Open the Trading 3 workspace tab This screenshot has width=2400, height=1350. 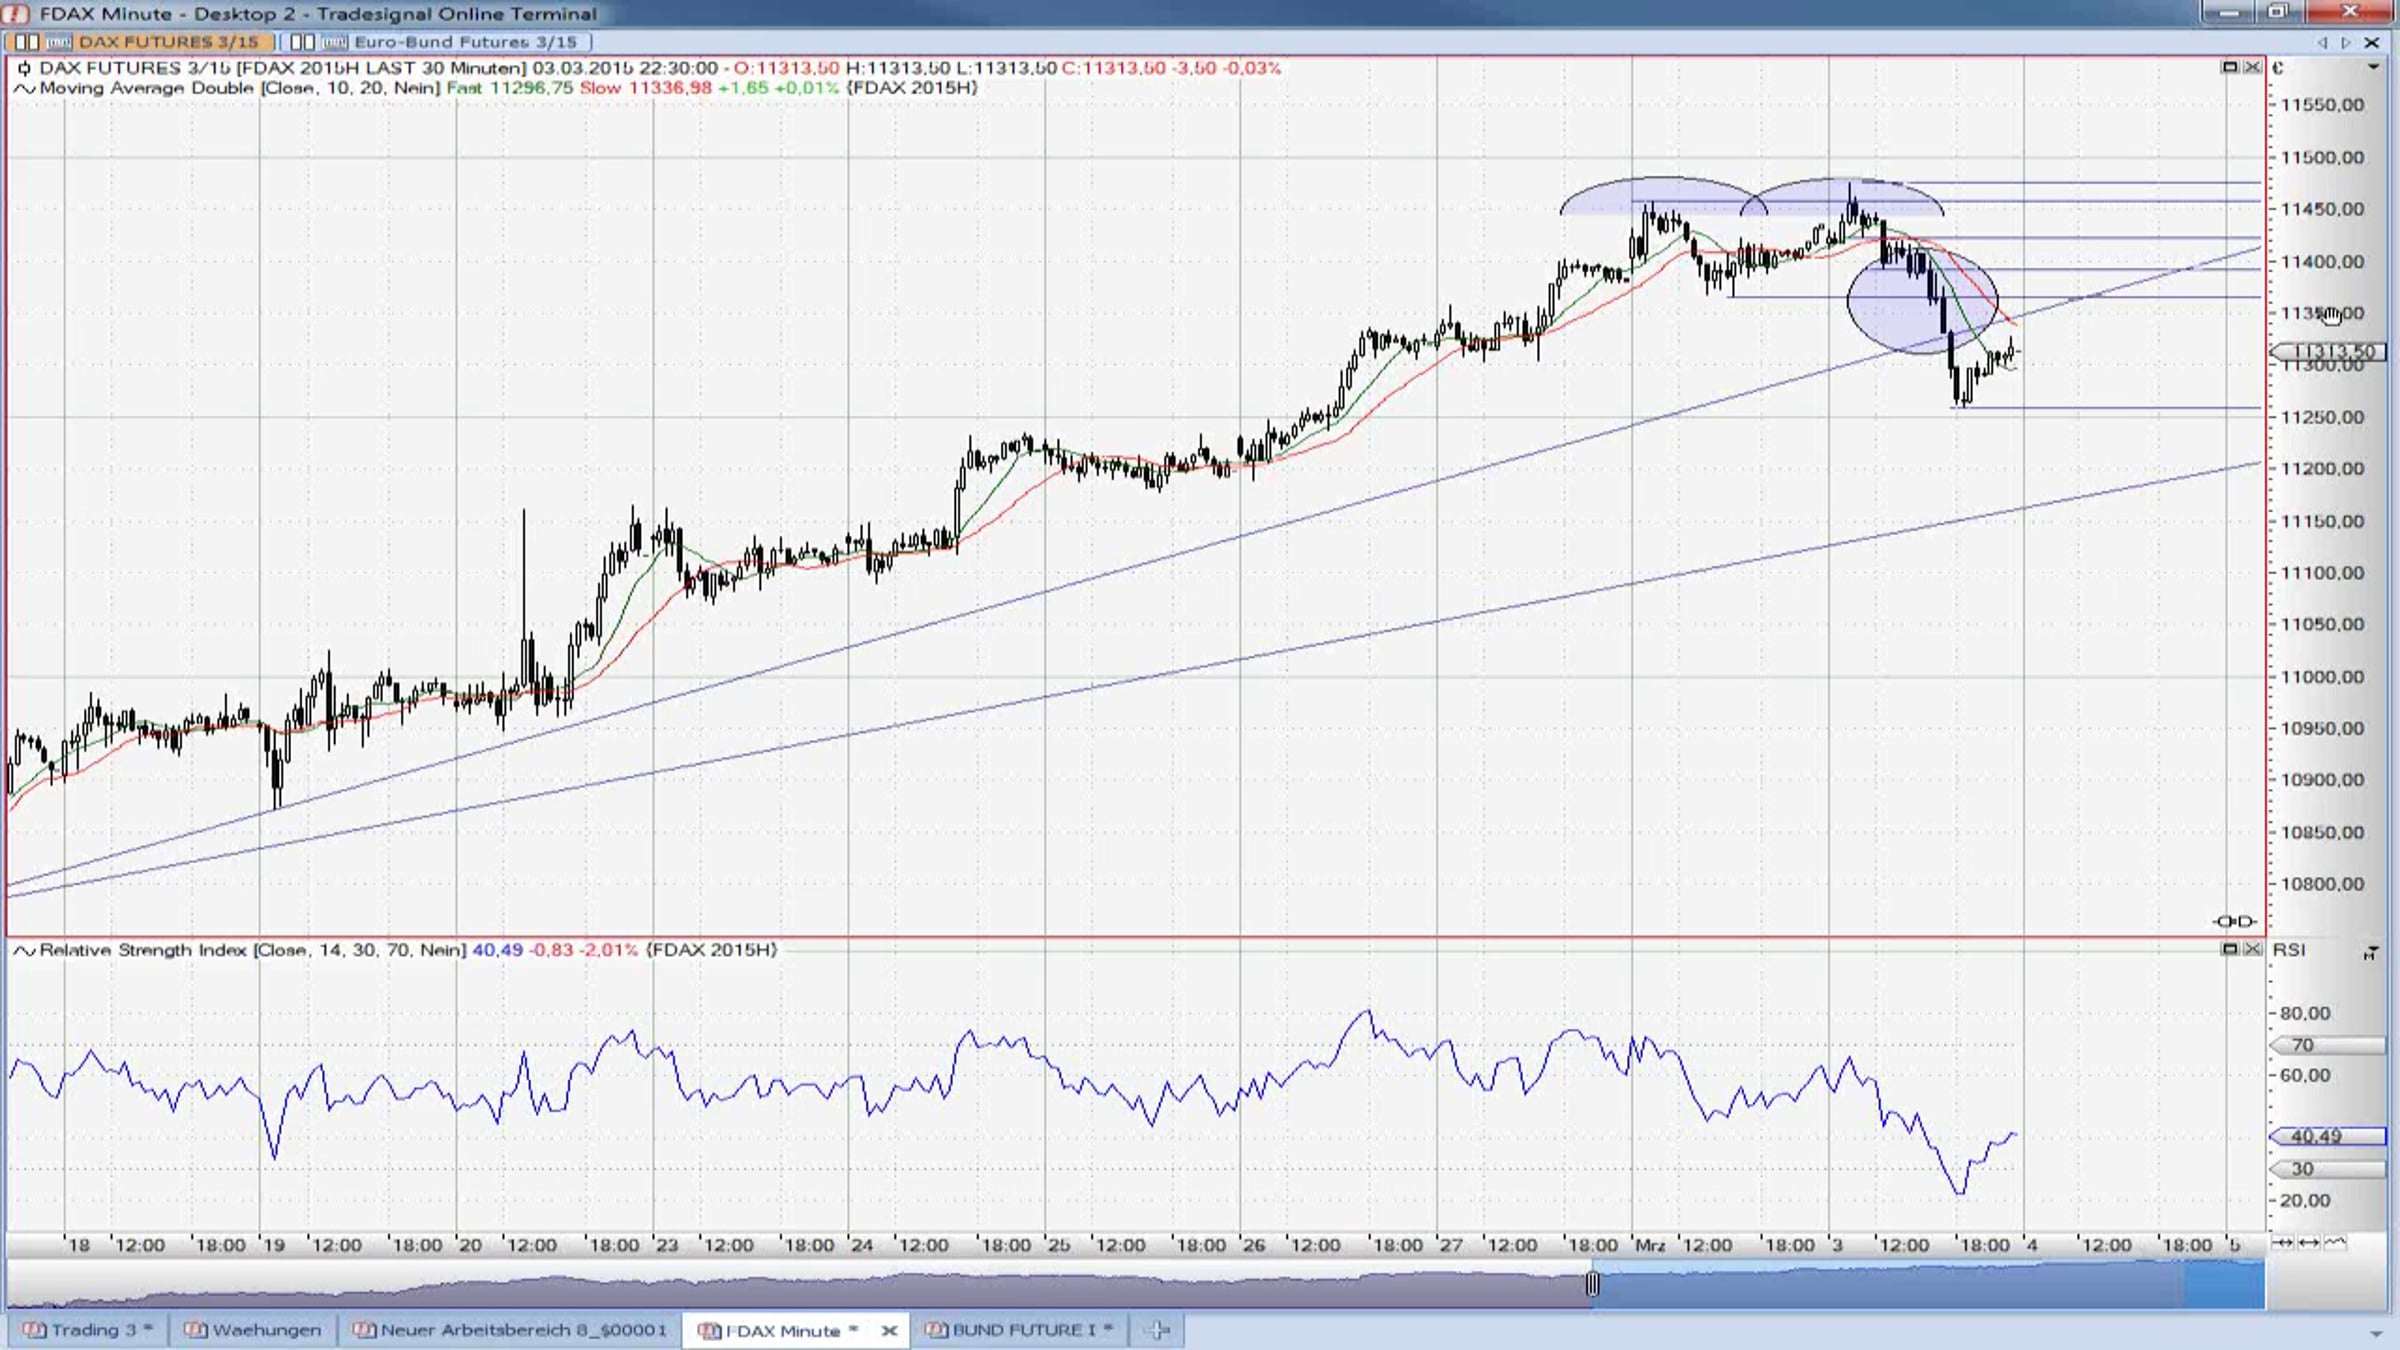coord(87,1330)
